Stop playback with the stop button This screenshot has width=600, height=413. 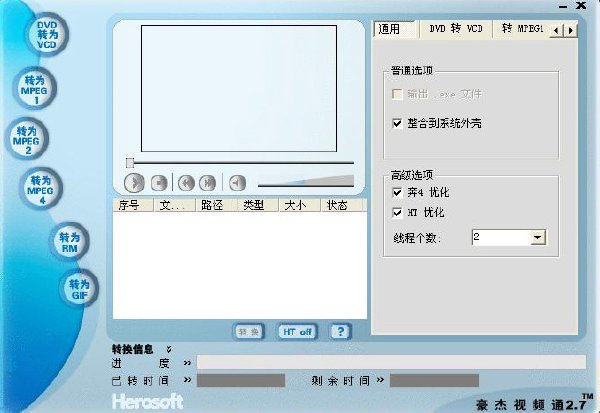159,183
